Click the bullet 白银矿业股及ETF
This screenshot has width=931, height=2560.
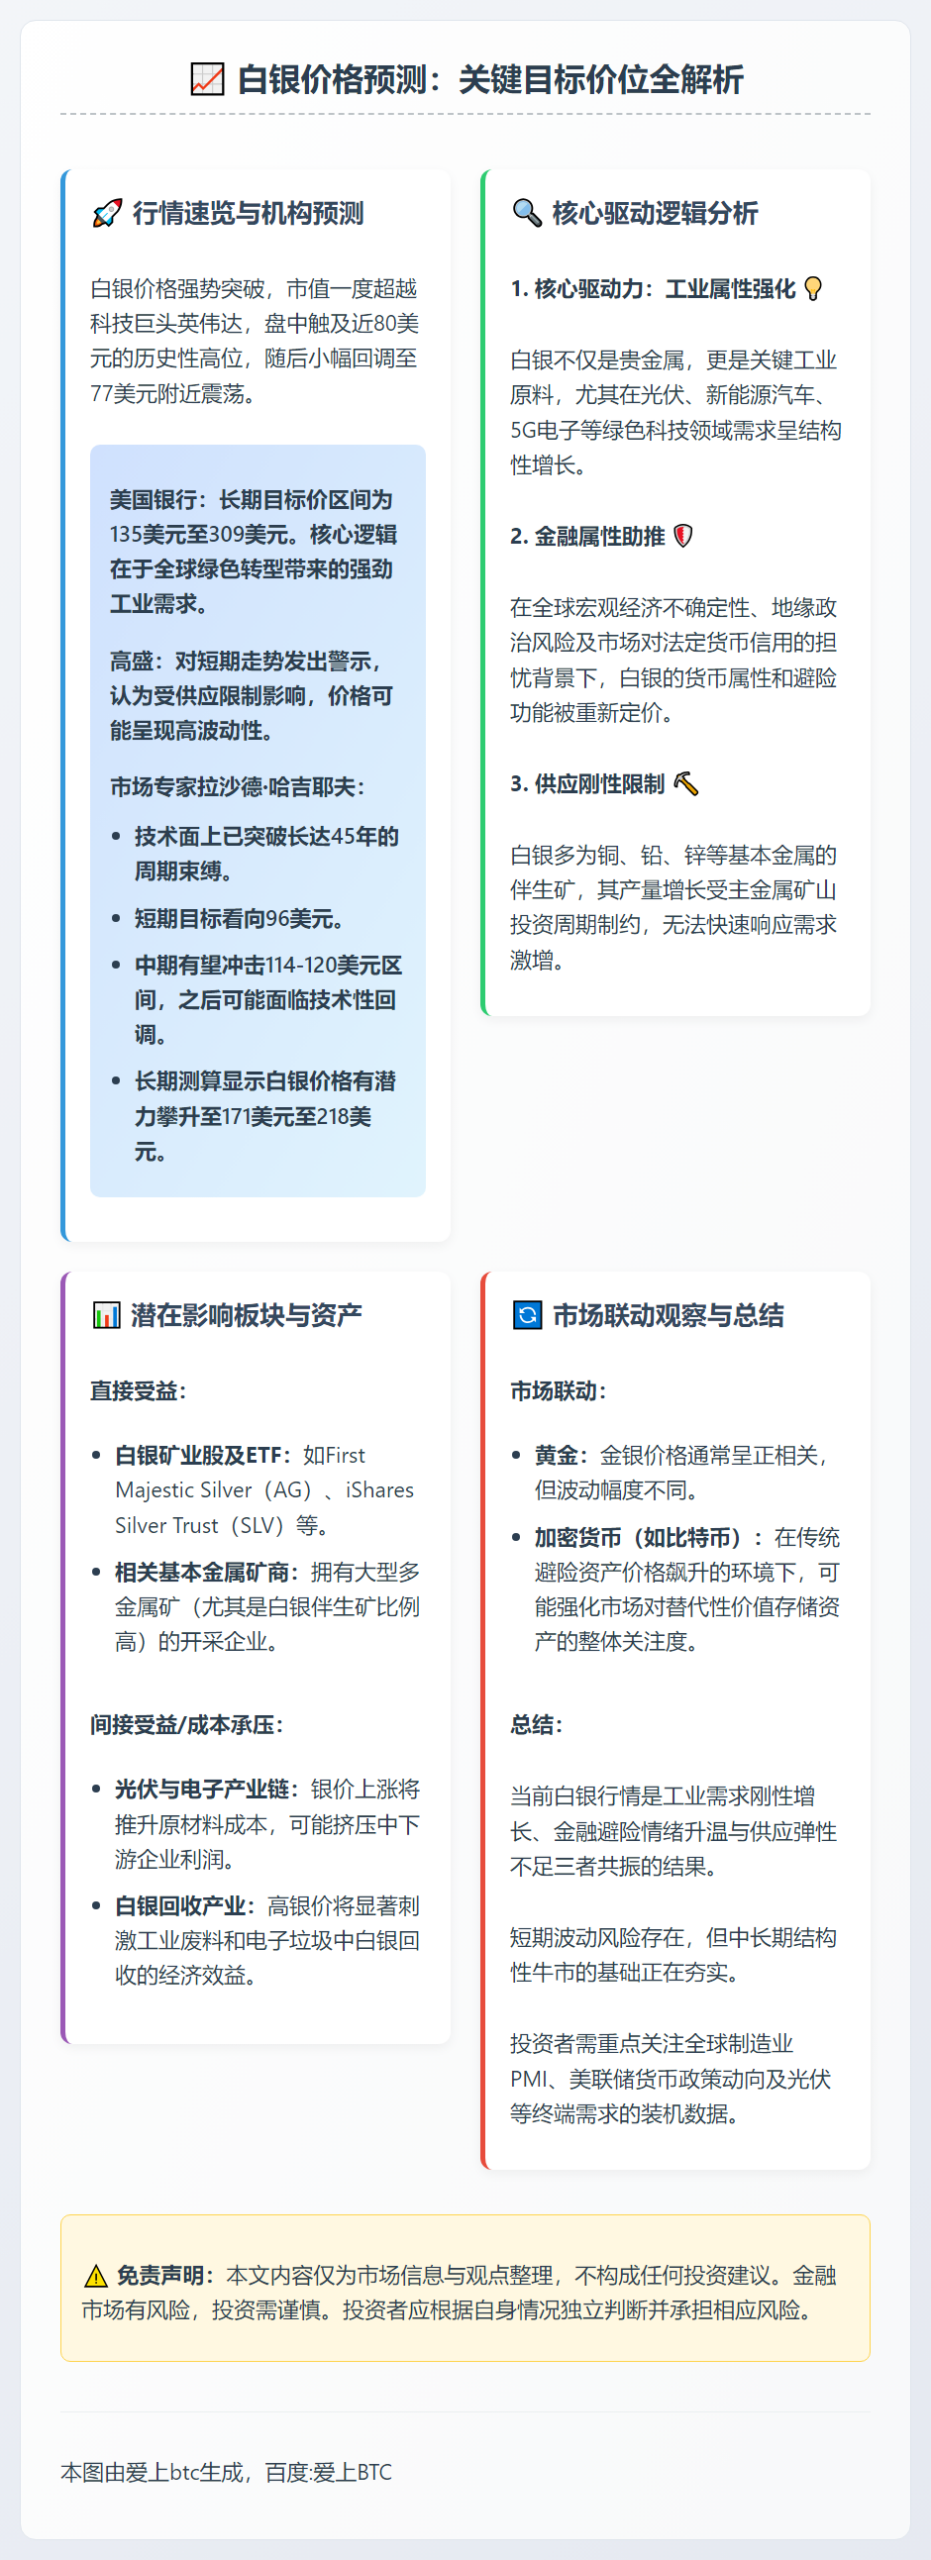click(x=264, y=1490)
